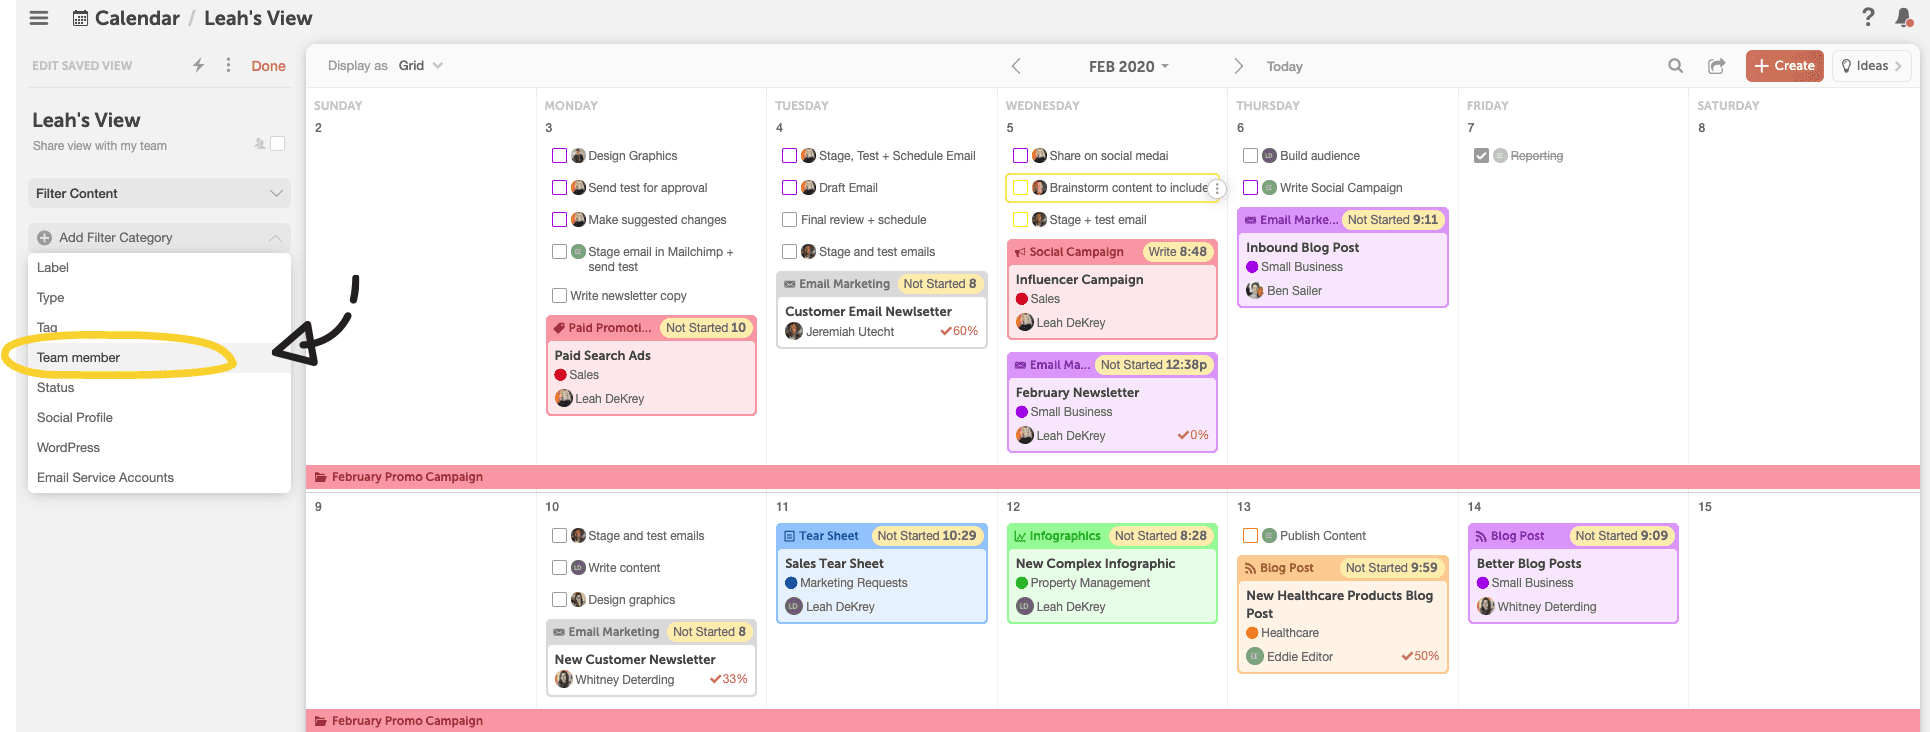1930x732 pixels.
Task: Mark Make suggested changes as complete
Action: point(560,220)
